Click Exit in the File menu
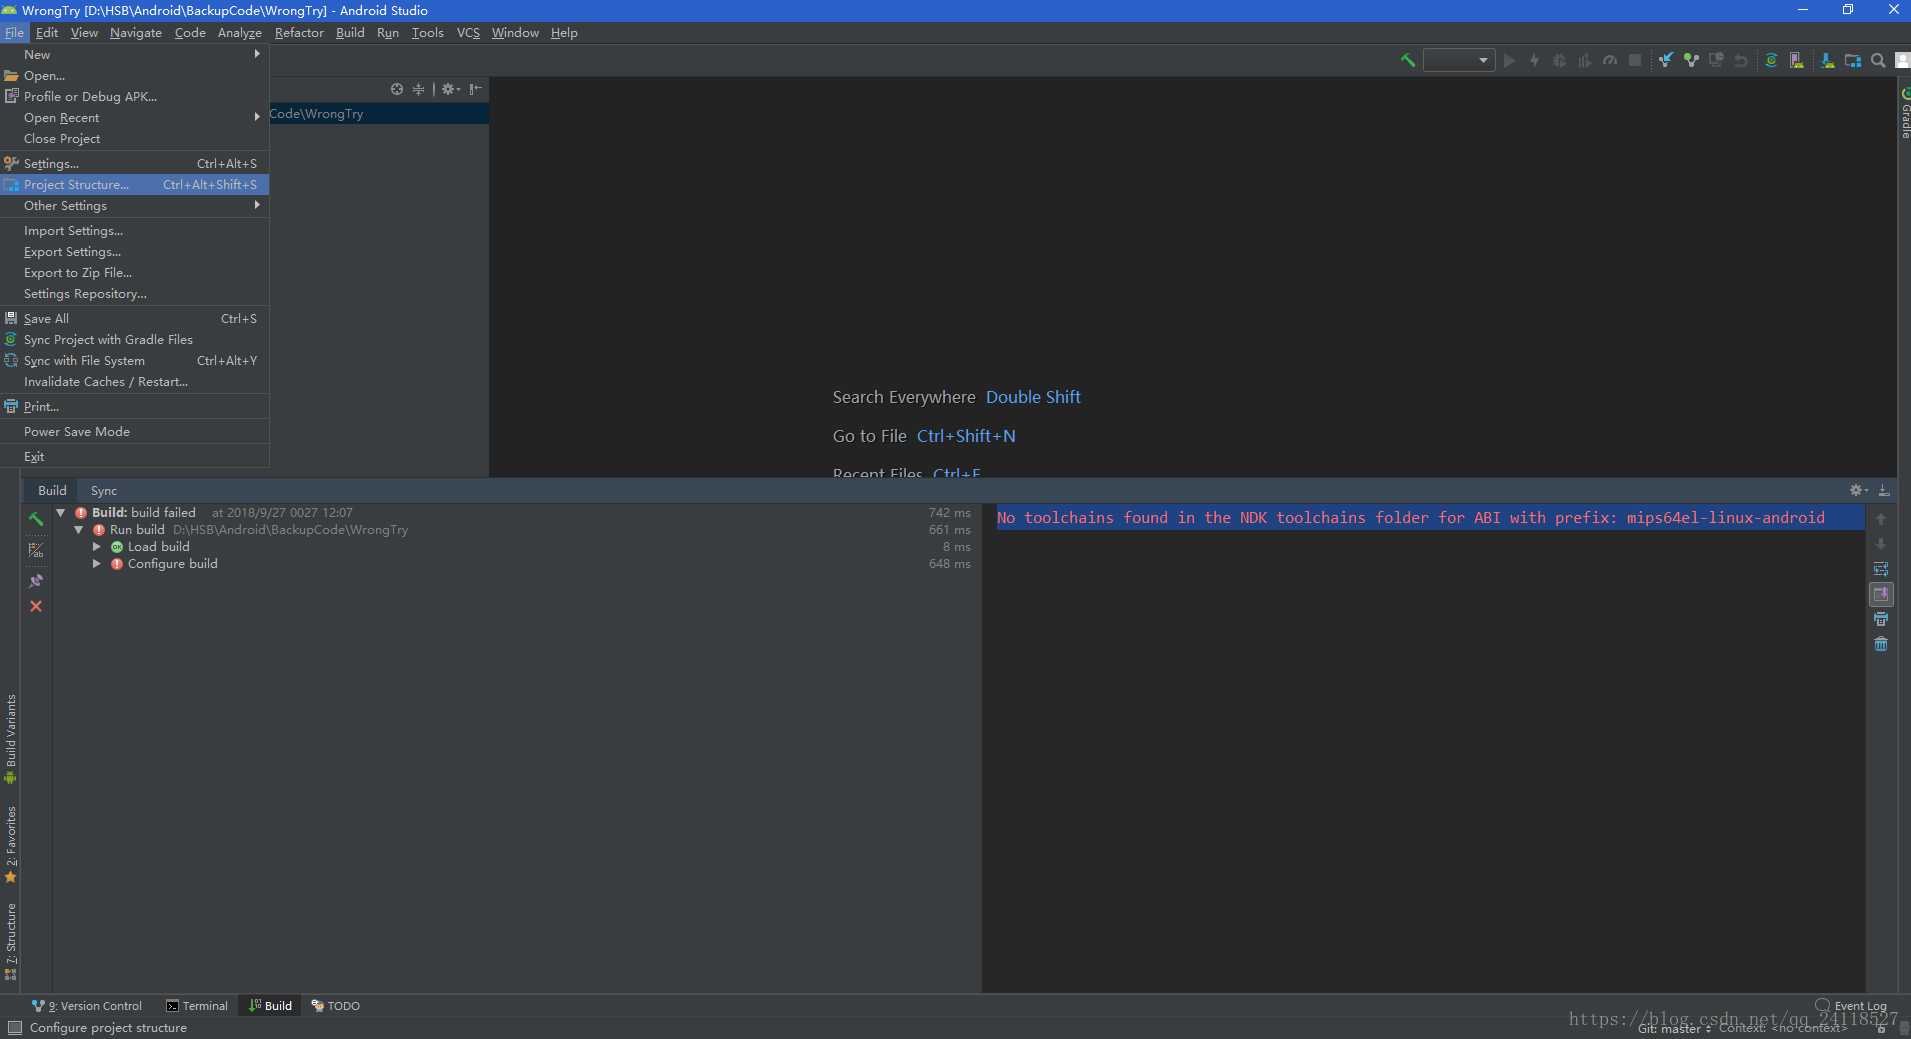This screenshot has width=1911, height=1039. [x=135, y=457]
